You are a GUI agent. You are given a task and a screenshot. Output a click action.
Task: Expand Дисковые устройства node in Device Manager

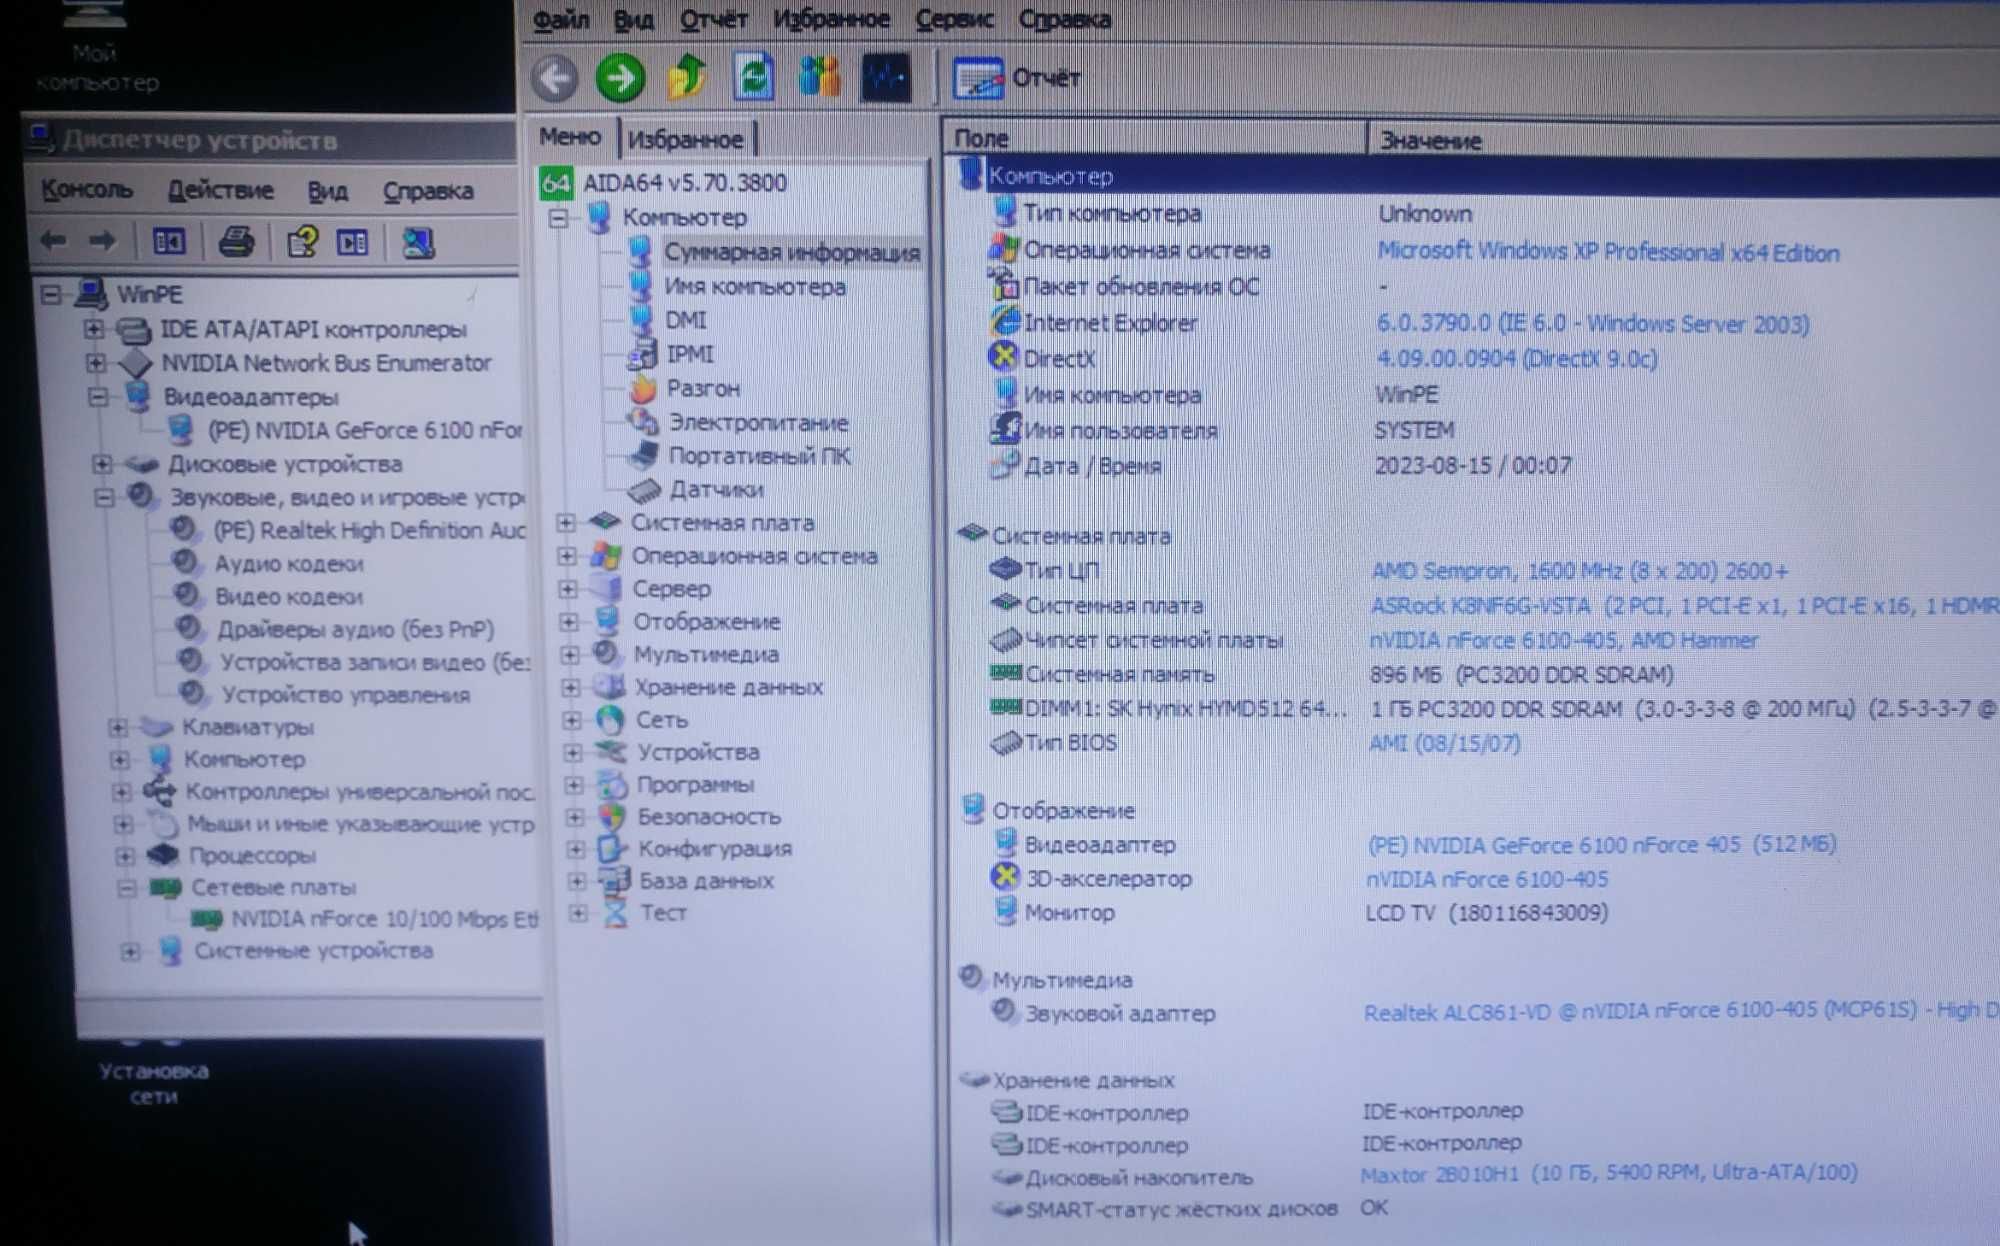(101, 463)
